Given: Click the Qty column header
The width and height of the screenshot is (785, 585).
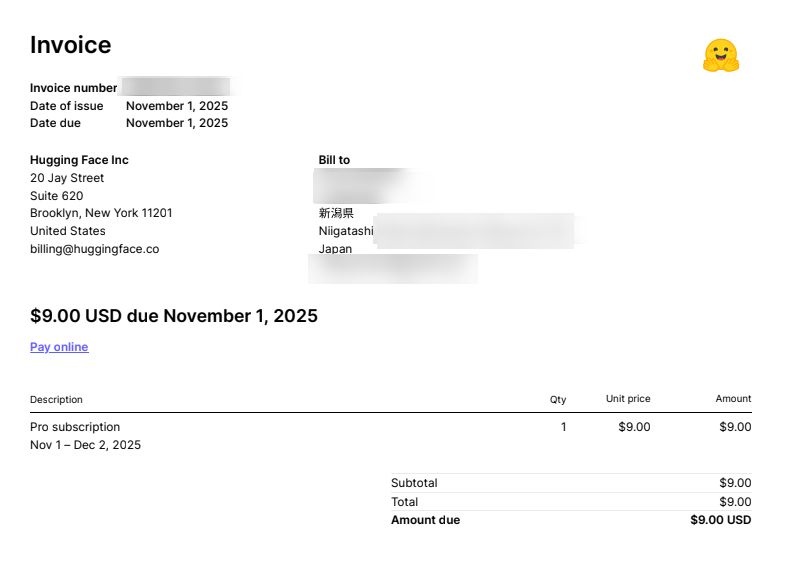Looking at the screenshot, I should point(558,399).
